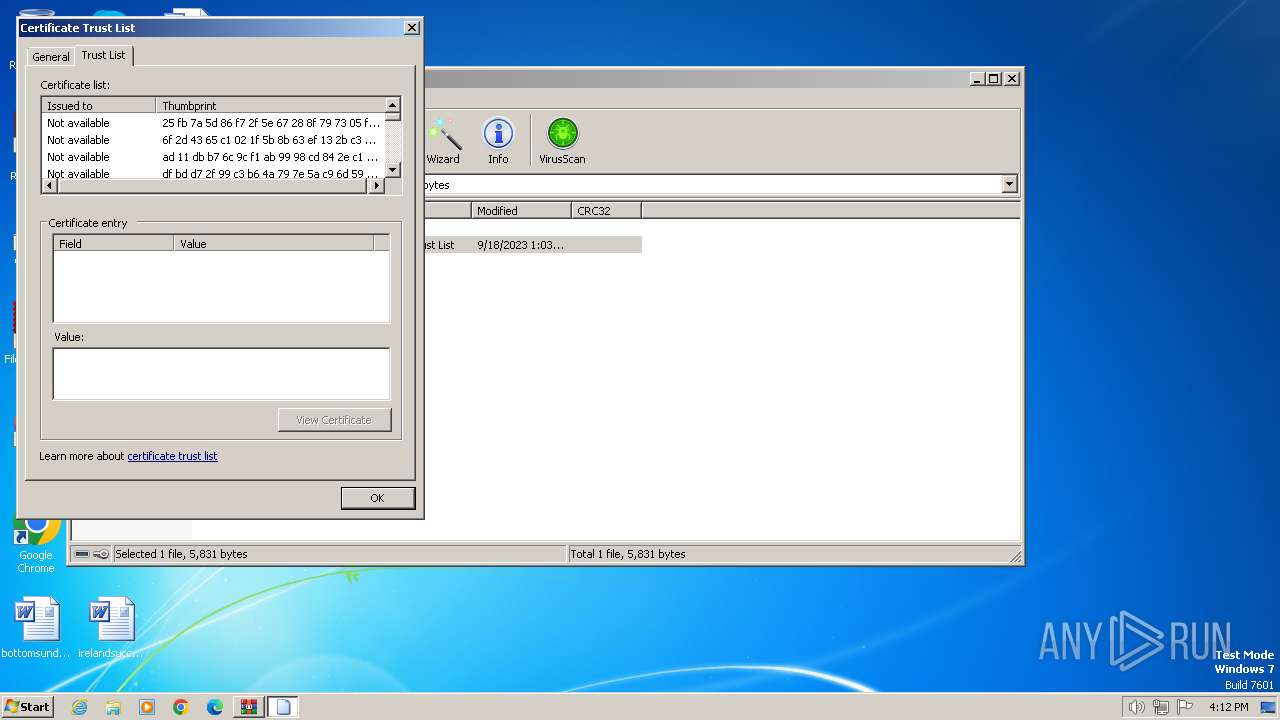Click the WinRAR status bar drive icon
This screenshot has height=720, width=1280.
click(x=82, y=554)
